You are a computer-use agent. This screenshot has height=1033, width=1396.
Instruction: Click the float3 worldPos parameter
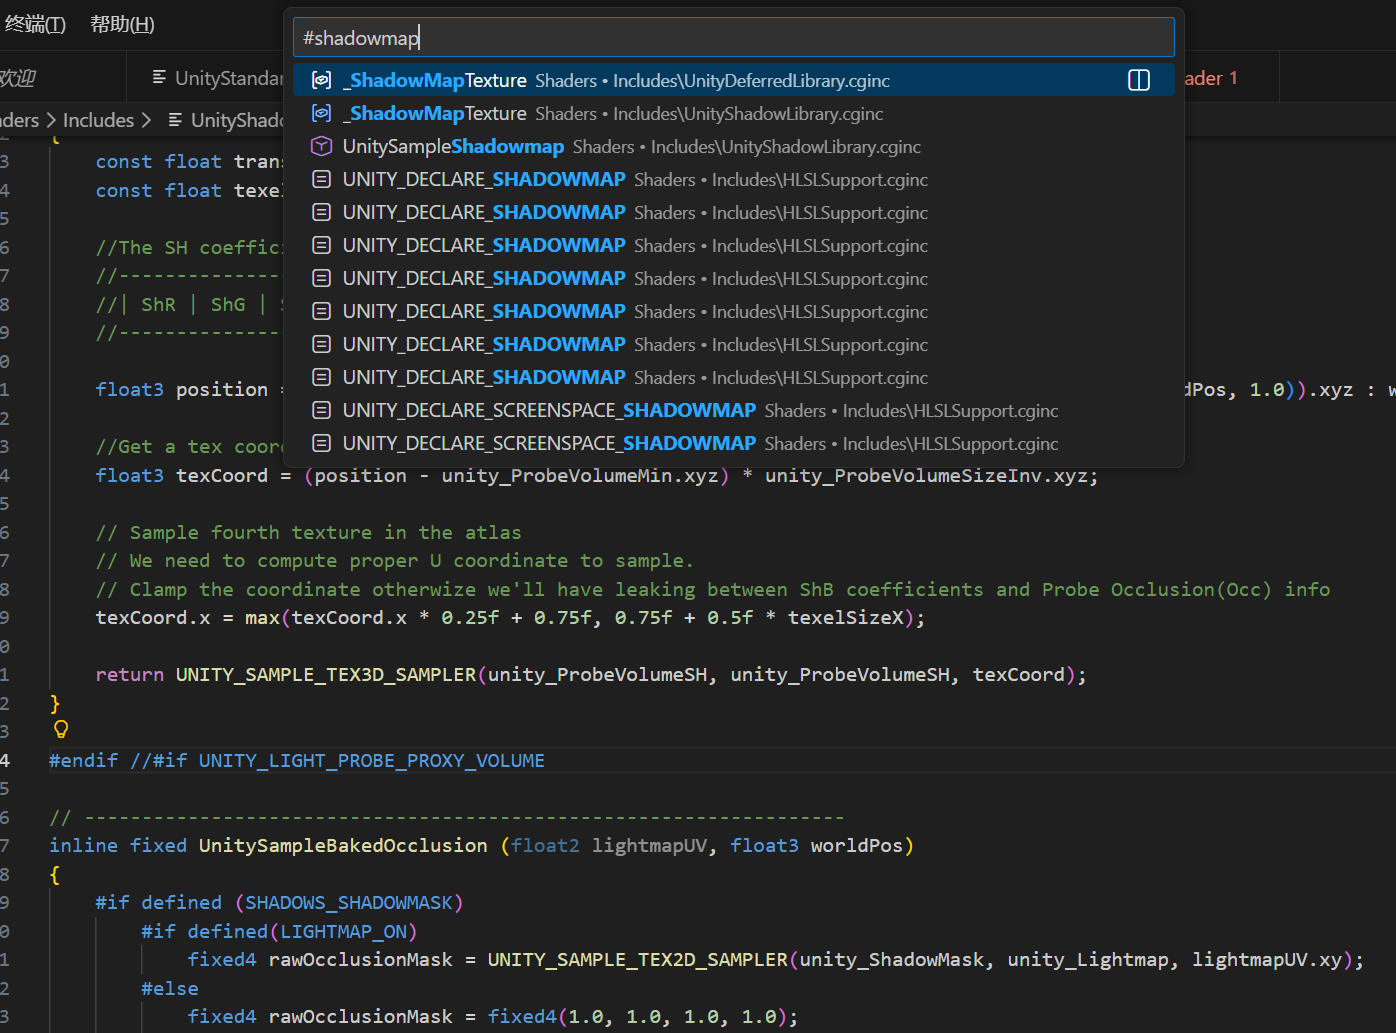coord(816,845)
